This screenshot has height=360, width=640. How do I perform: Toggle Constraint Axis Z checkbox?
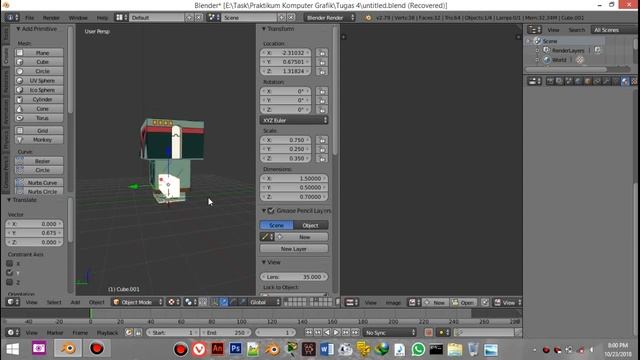[x=9, y=282]
